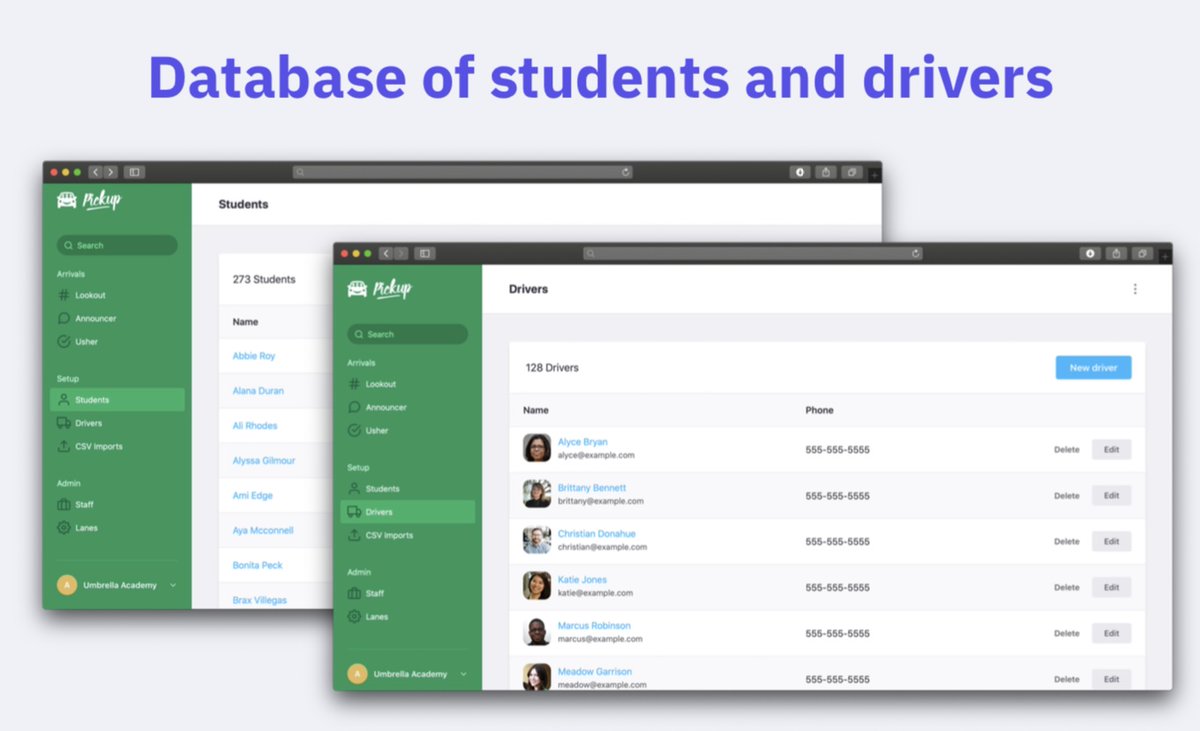
Task: Open student Ami Edge in Students window
Action: pos(253,496)
